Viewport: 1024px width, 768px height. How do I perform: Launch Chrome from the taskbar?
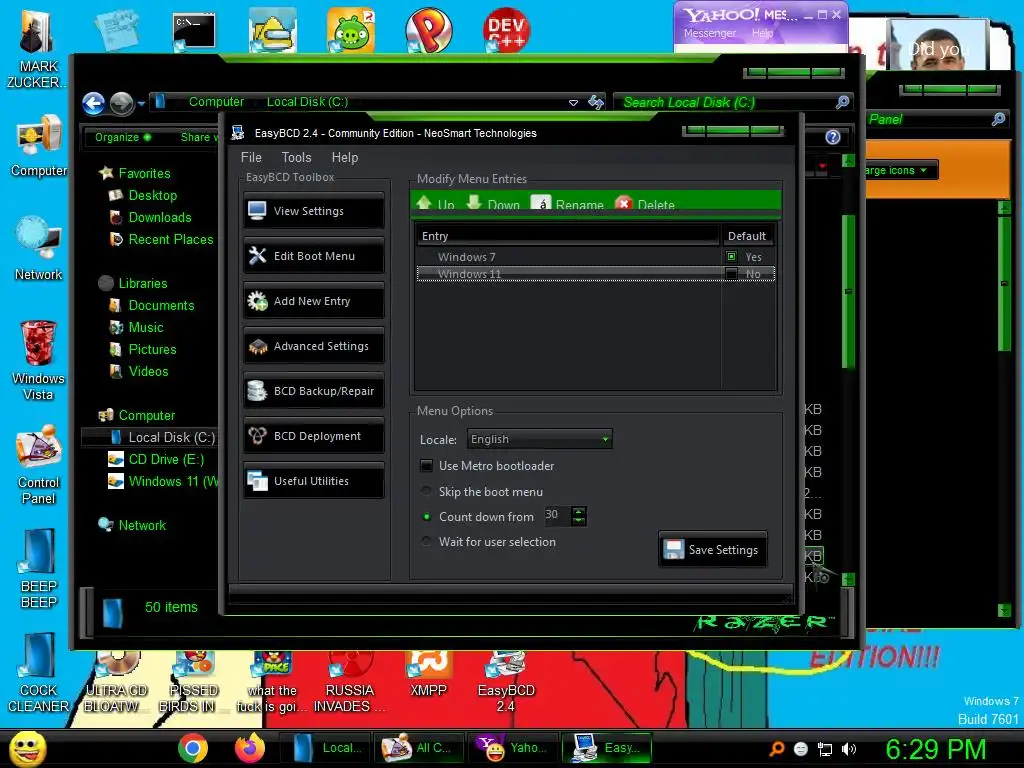[x=193, y=748]
